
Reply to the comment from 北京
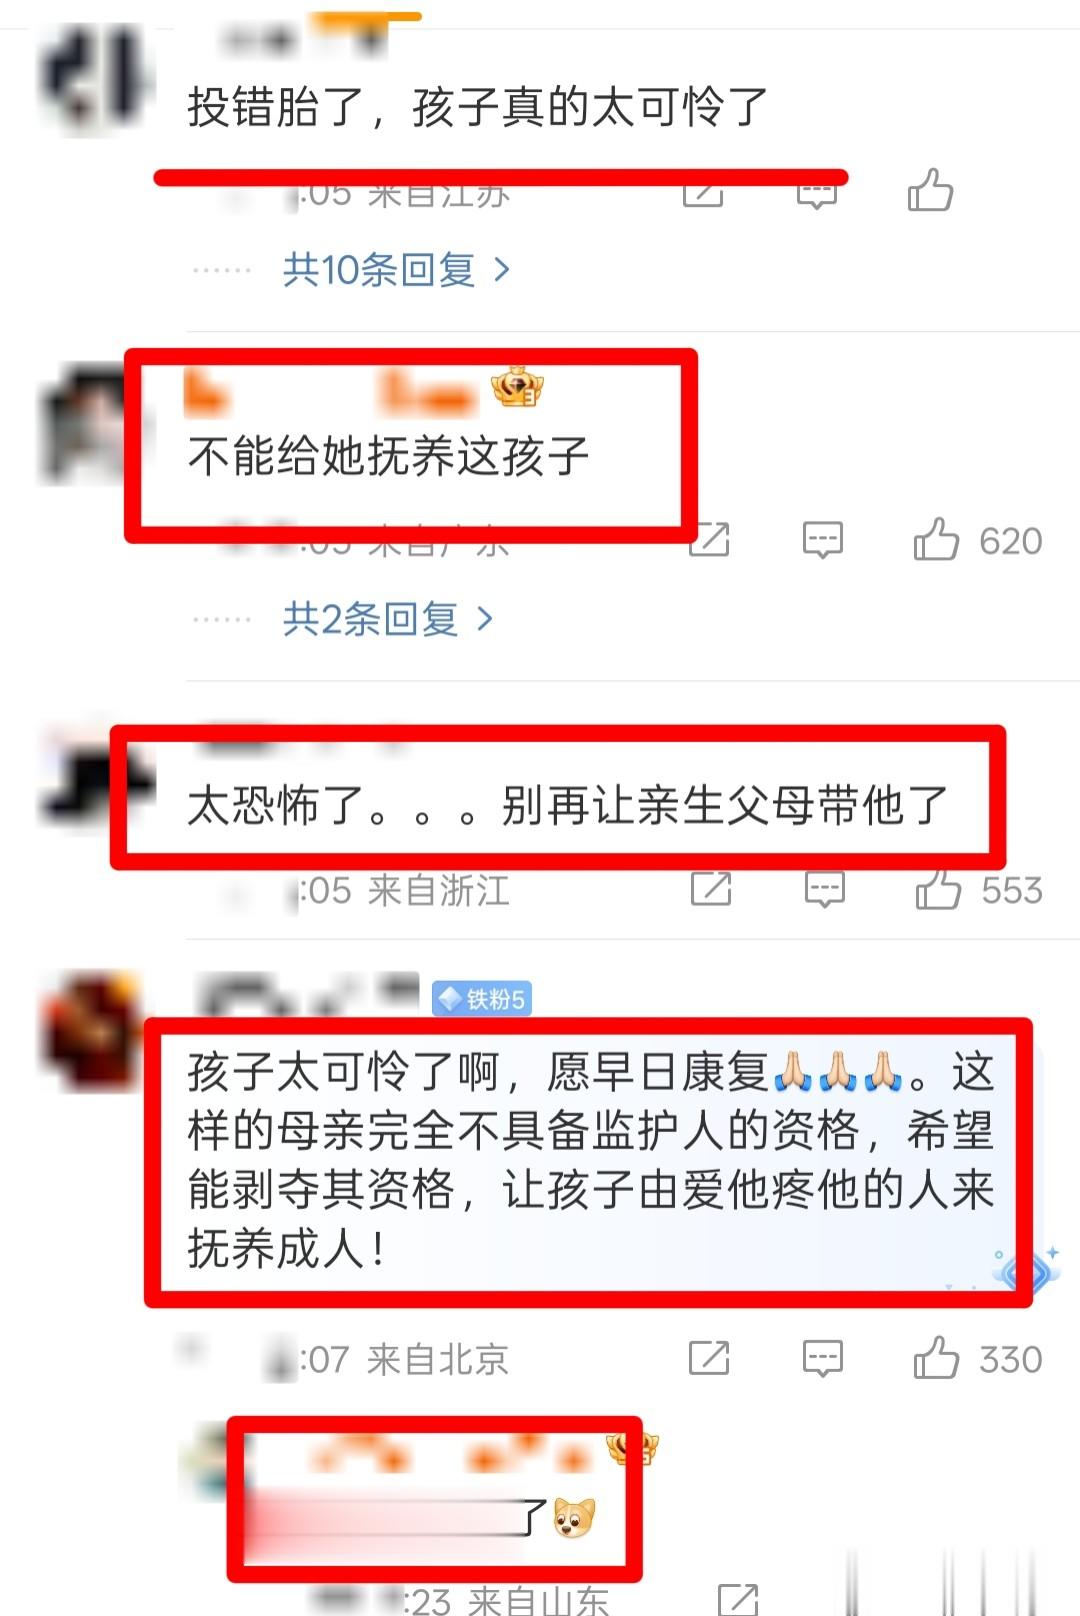[x=823, y=1358]
